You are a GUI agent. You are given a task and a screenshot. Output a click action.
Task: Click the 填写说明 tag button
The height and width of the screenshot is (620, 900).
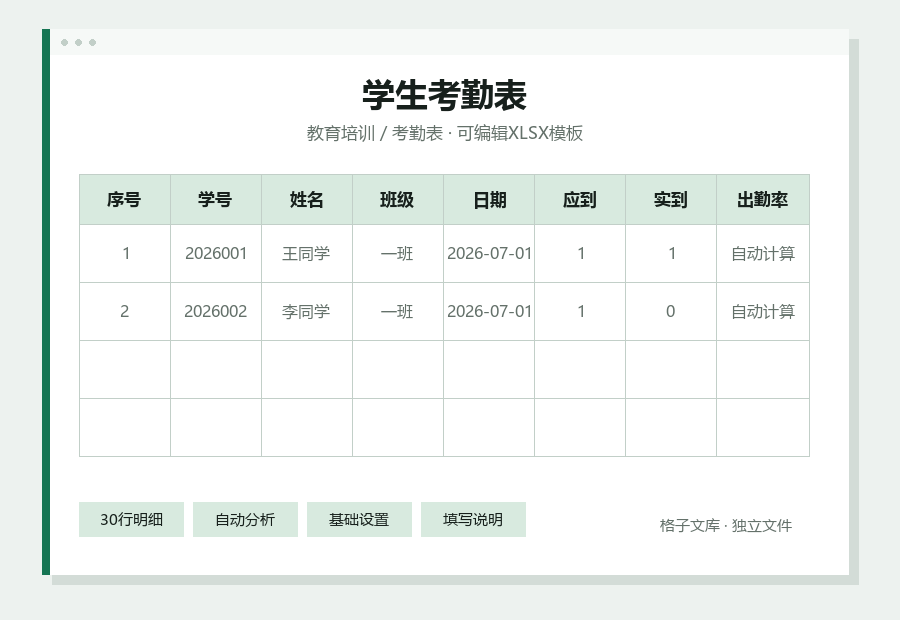point(473,520)
